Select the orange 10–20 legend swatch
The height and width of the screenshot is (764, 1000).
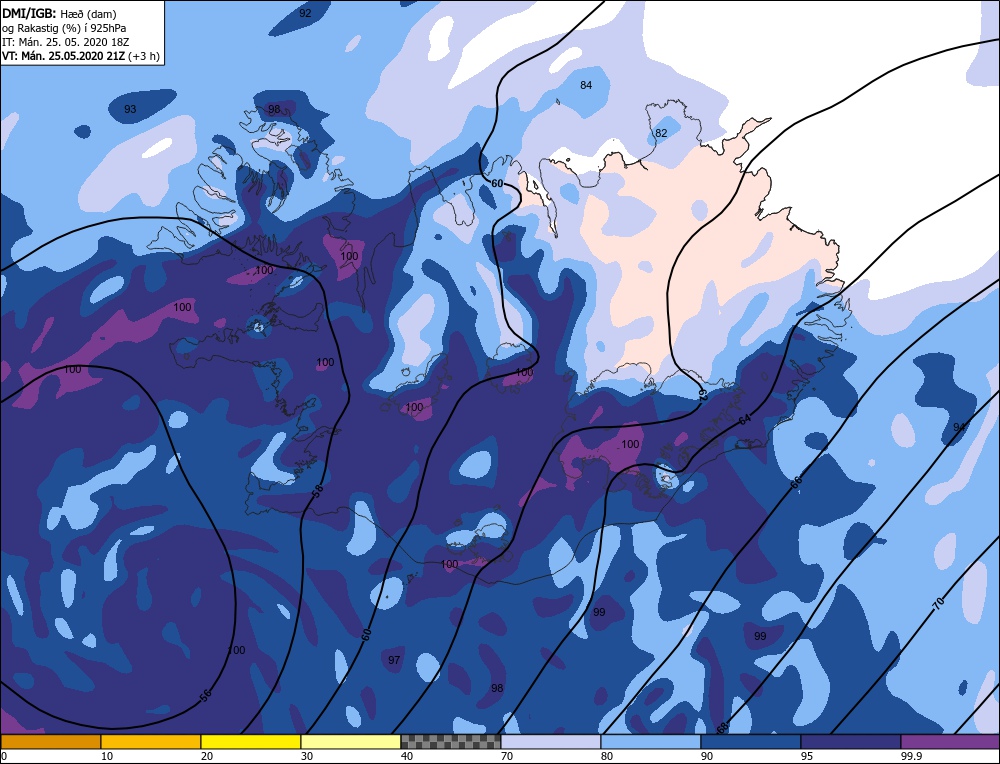(x=151, y=742)
